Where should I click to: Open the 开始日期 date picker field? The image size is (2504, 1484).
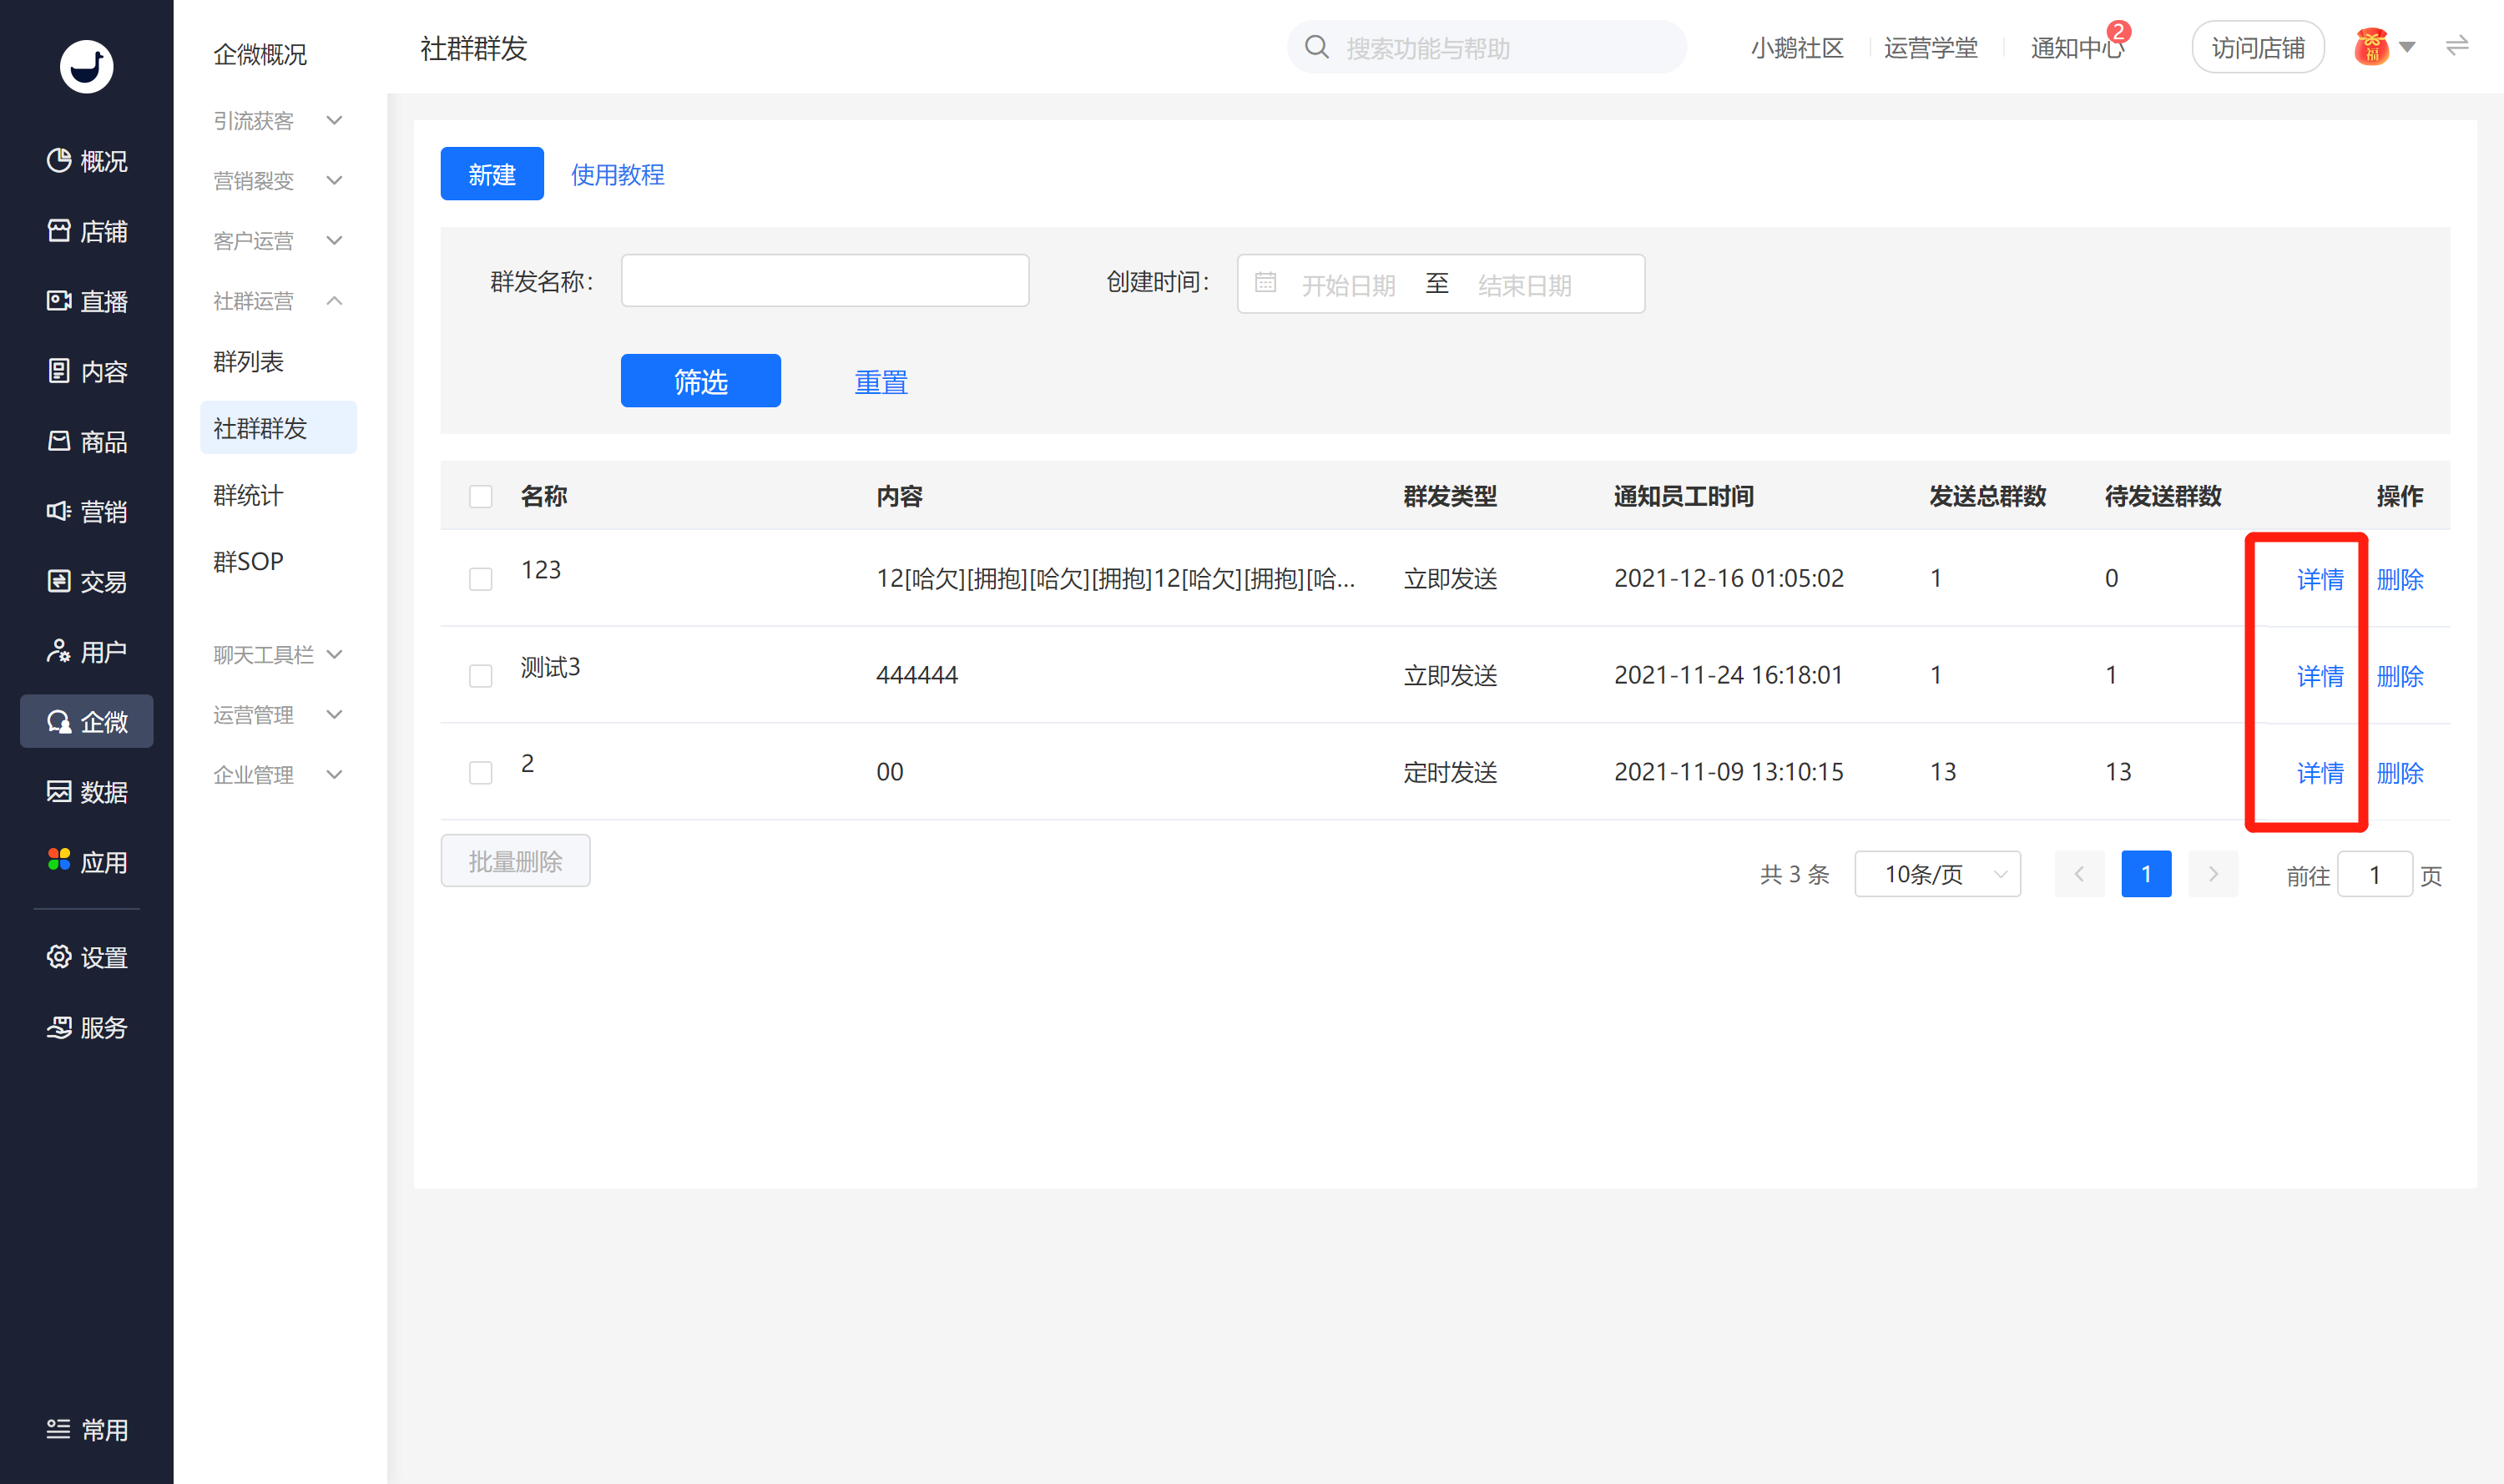(x=1347, y=285)
